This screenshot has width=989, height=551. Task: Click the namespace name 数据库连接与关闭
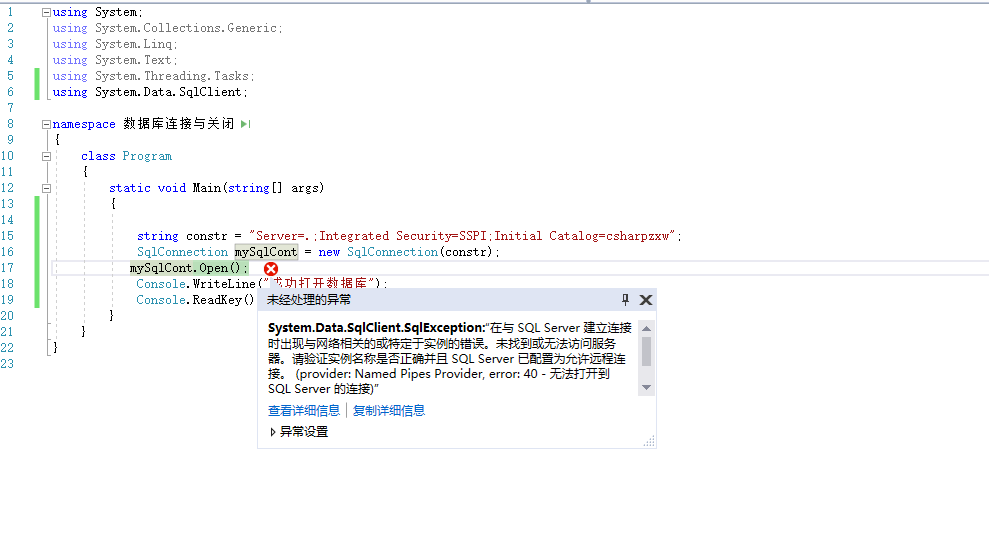click(178, 124)
